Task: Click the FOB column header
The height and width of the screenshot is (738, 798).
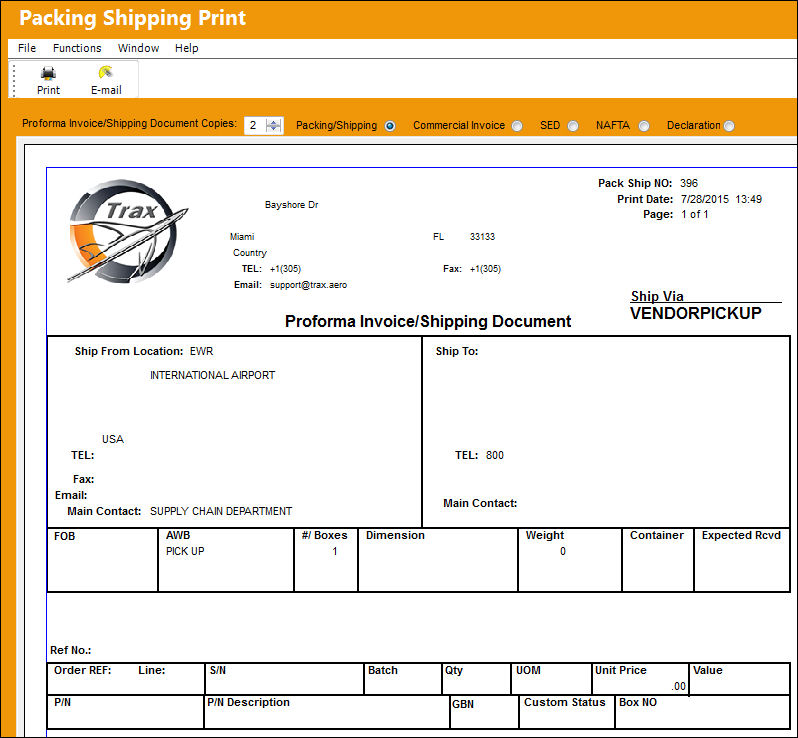Action: pos(65,536)
